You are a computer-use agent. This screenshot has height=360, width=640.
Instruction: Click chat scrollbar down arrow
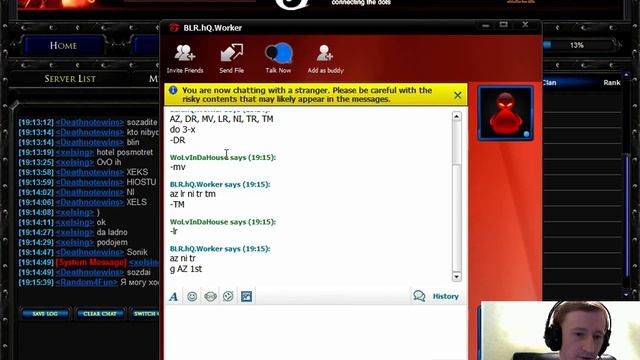click(457, 276)
